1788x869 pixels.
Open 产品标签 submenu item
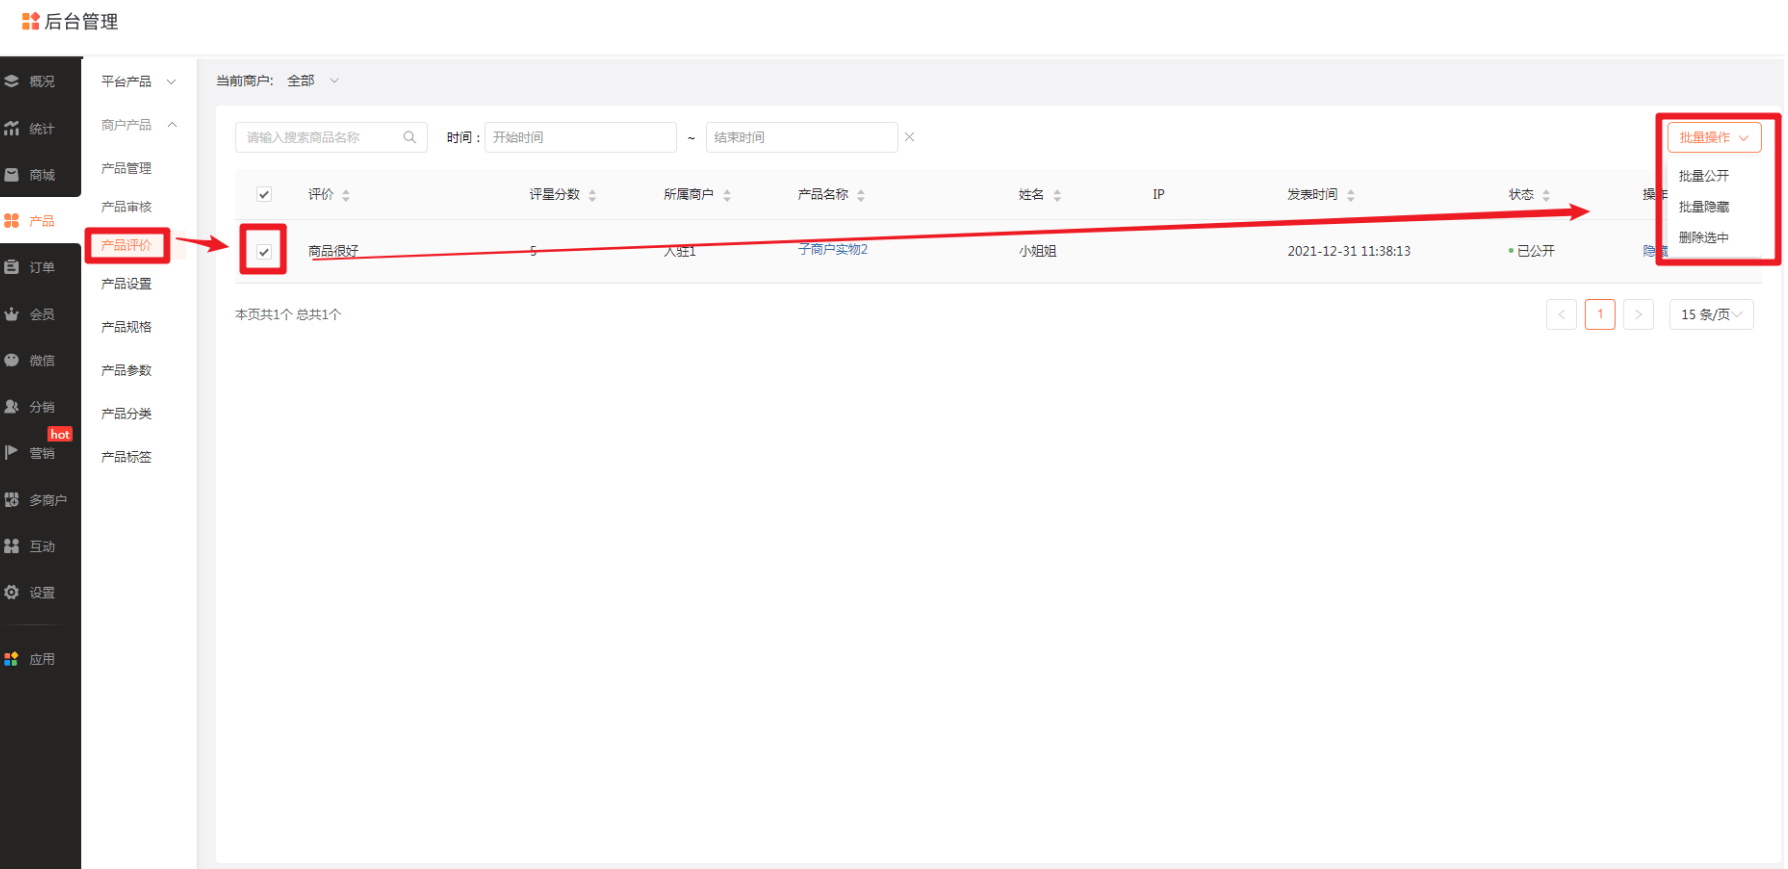pos(126,457)
